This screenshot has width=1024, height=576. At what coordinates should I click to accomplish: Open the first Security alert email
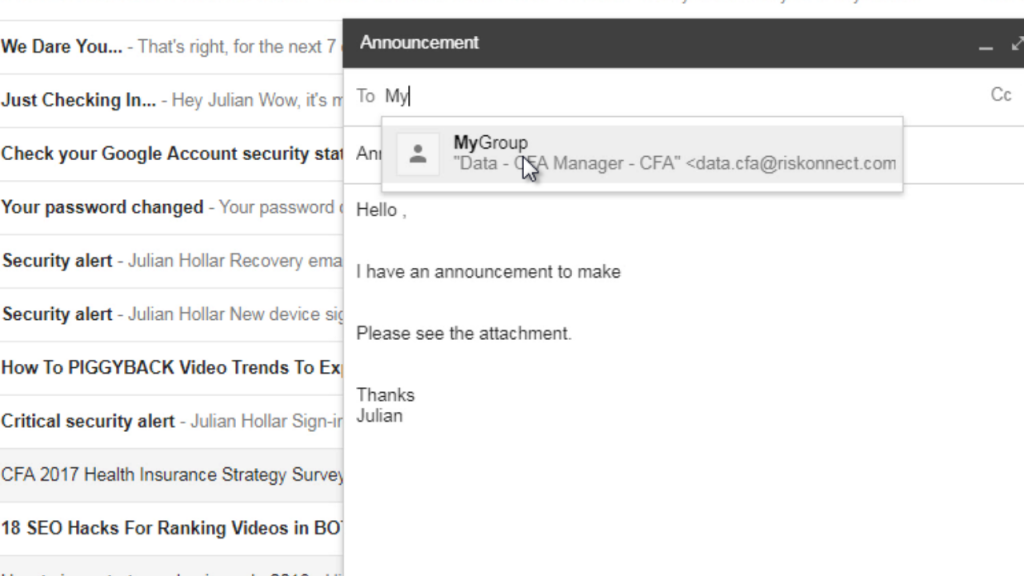171,261
